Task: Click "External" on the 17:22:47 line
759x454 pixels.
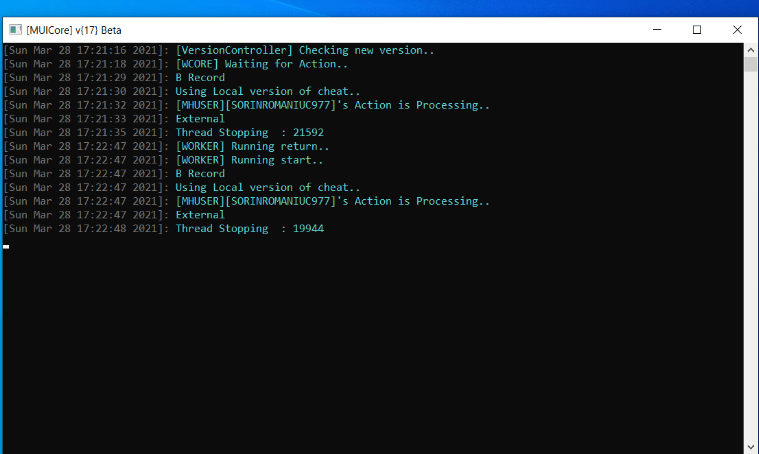Action: [200, 215]
